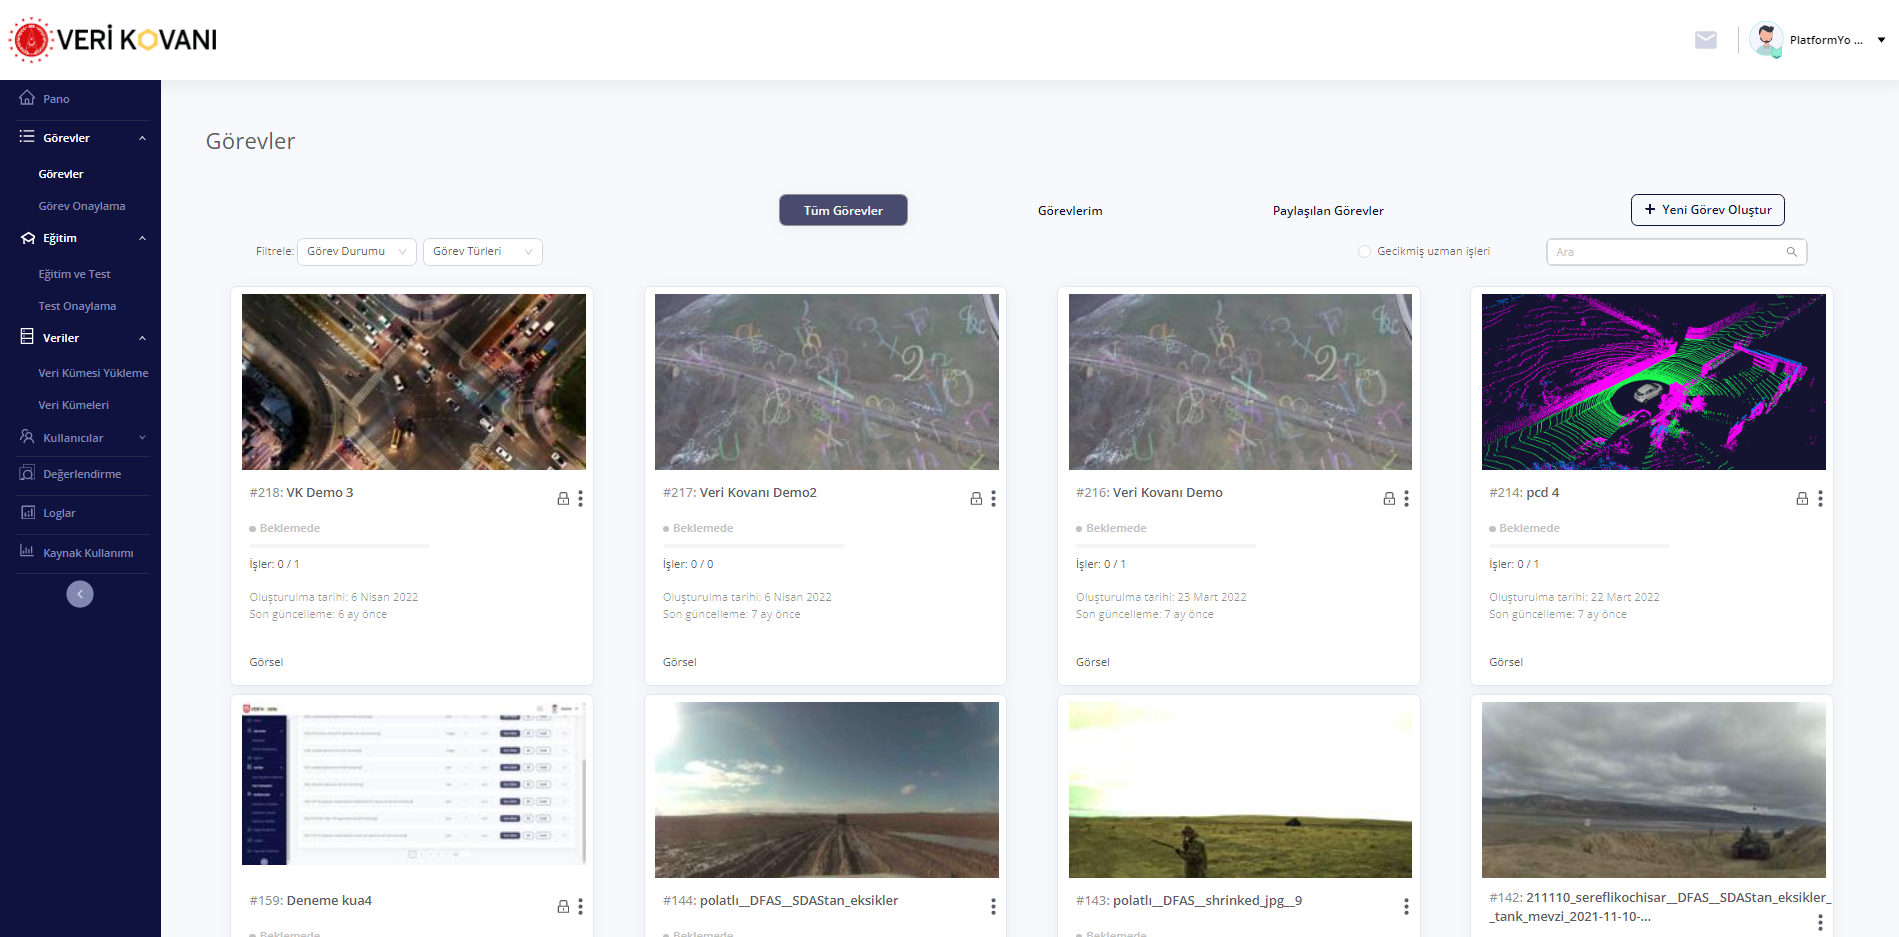1899x937 pixels.
Task: Open three-dot menu on VK Demo 3 card
Action: [x=580, y=498]
